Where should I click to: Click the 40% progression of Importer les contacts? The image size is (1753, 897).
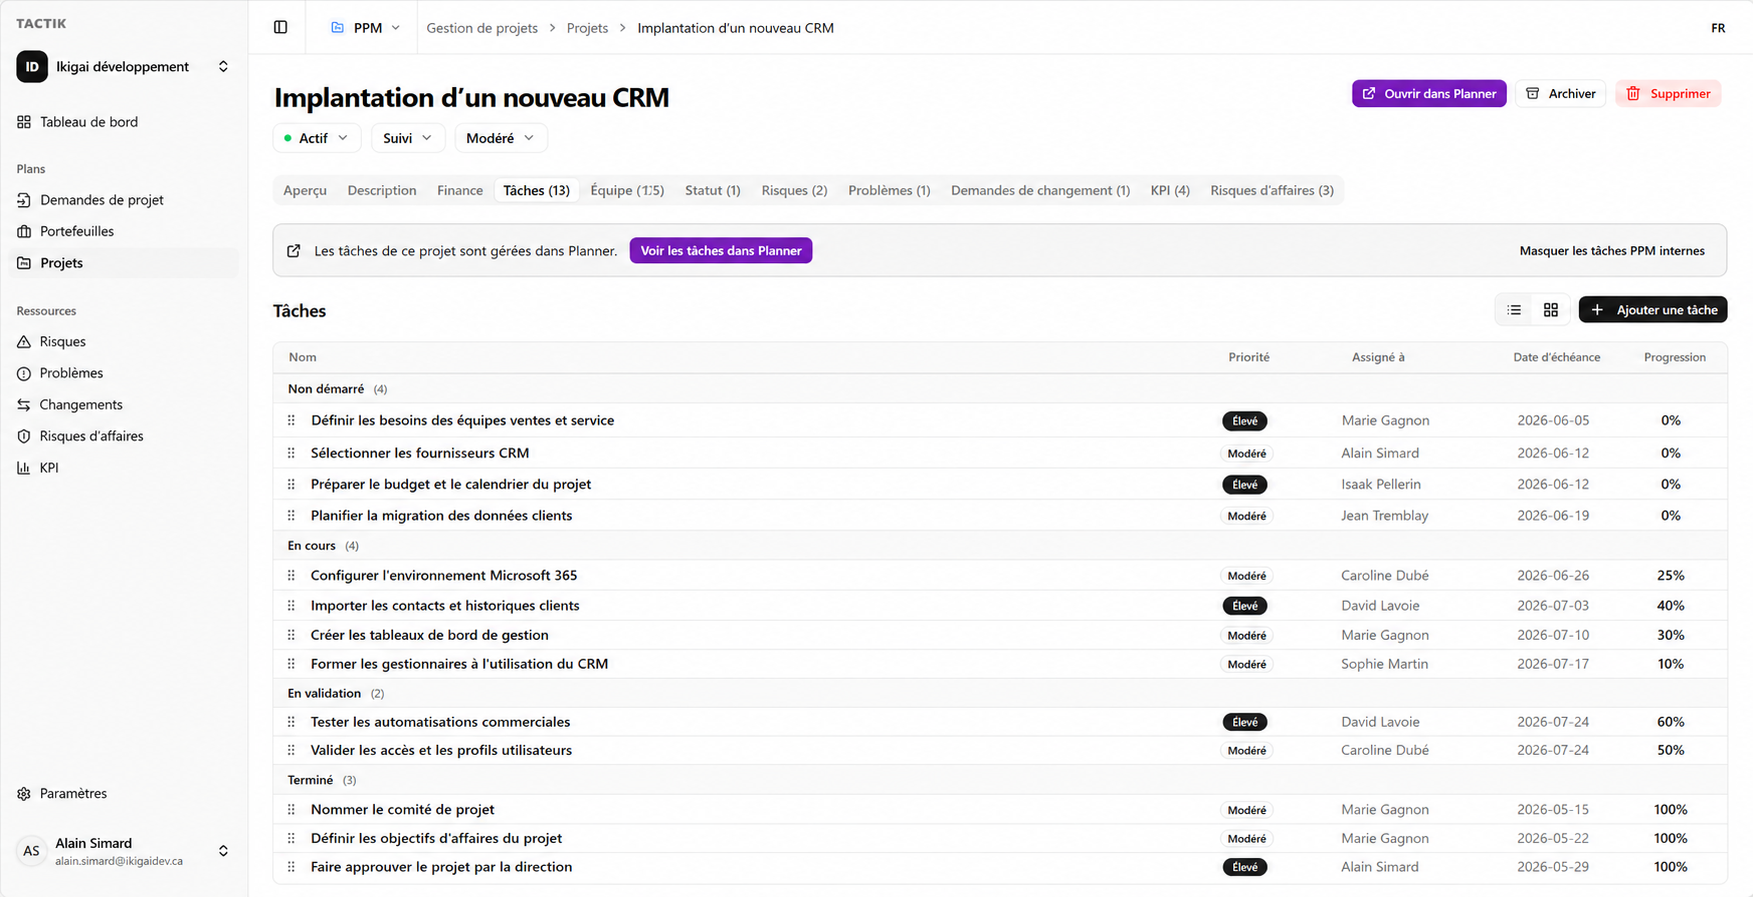tap(1670, 606)
